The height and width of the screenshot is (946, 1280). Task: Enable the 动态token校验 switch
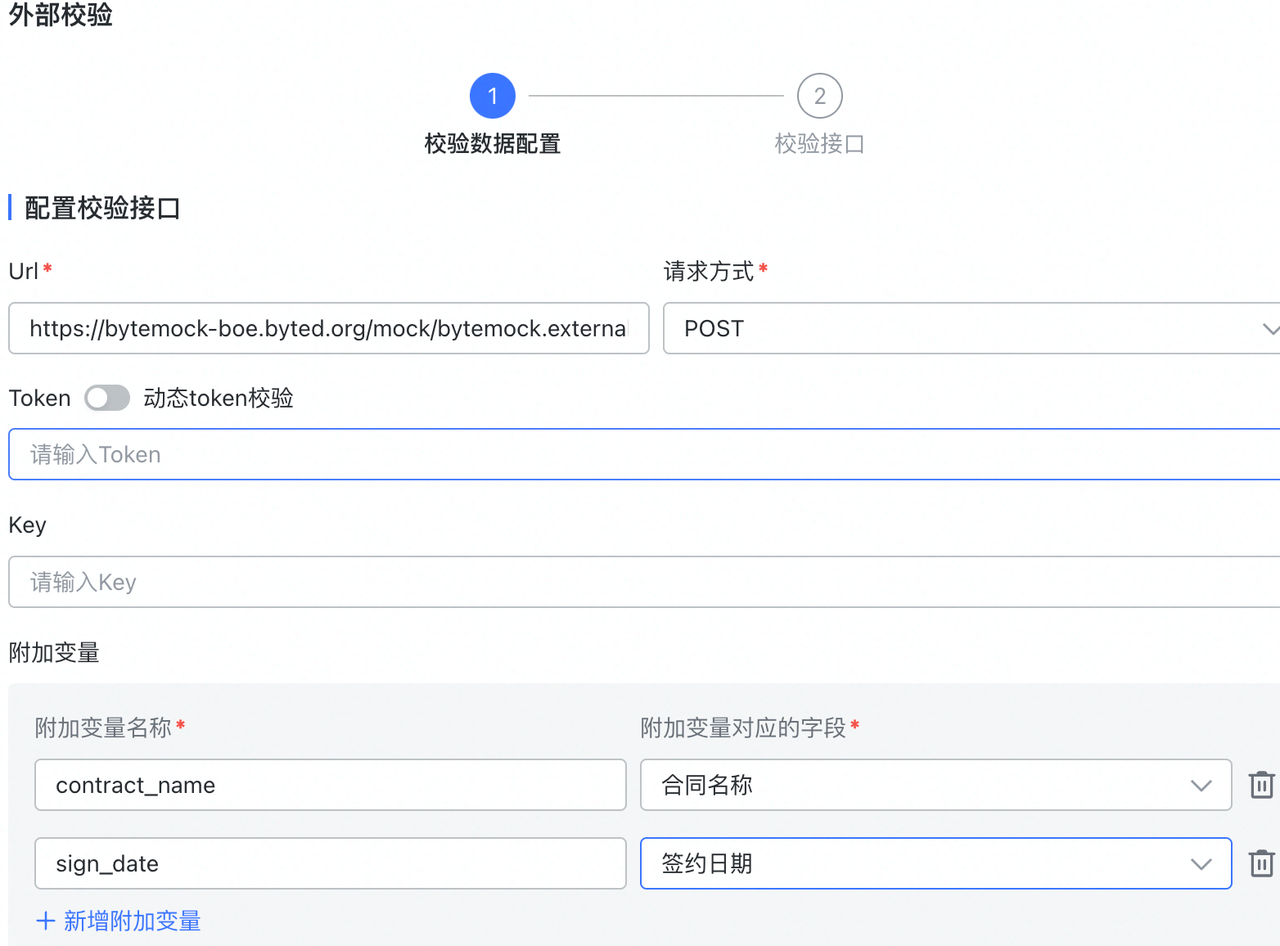coord(107,398)
